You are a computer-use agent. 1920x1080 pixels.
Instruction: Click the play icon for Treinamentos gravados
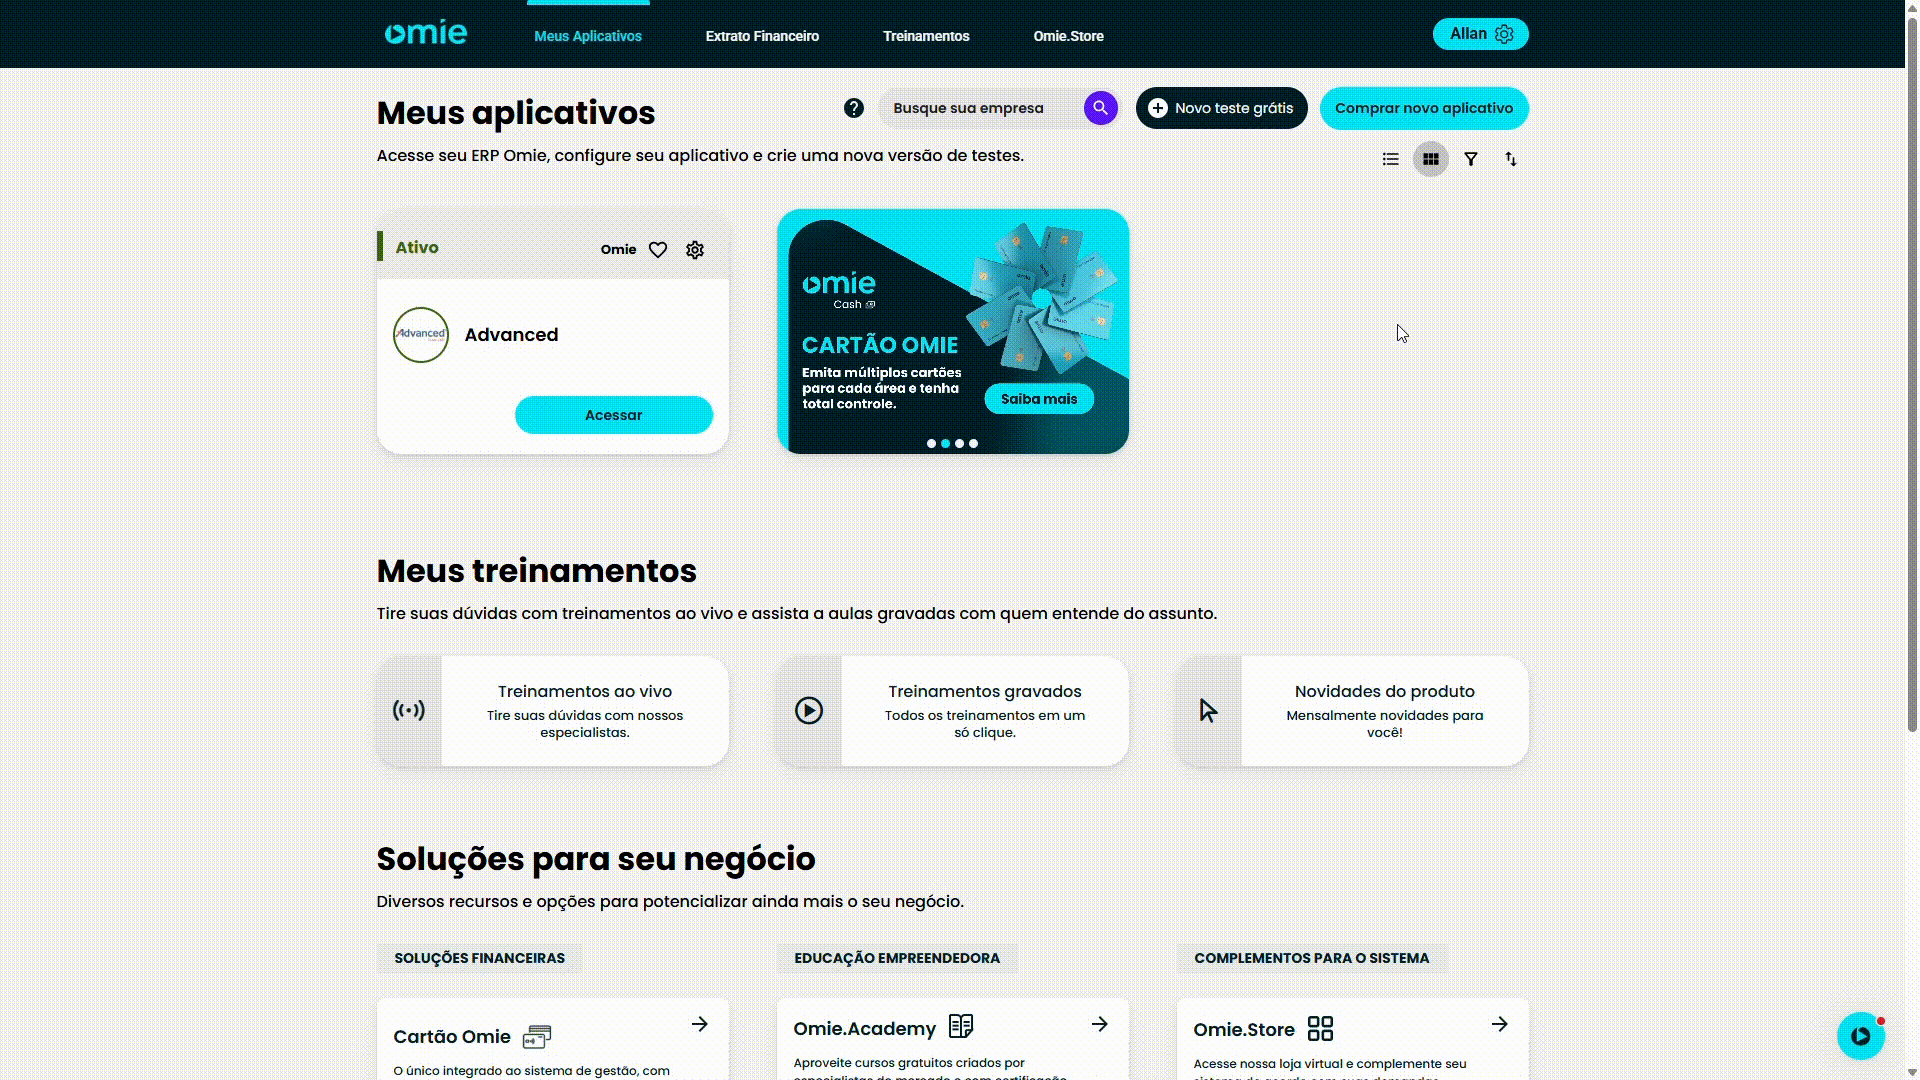pos(809,711)
